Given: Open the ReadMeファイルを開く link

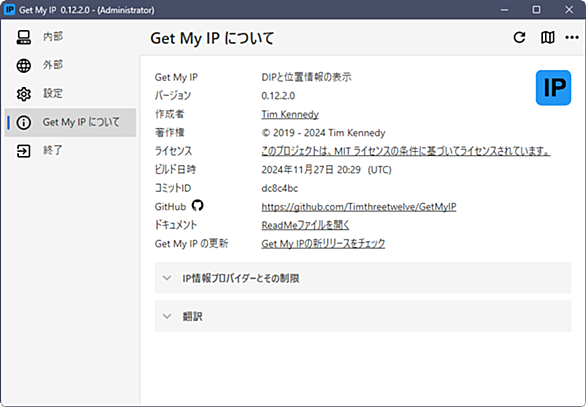Looking at the screenshot, I should pyautogui.click(x=305, y=225).
